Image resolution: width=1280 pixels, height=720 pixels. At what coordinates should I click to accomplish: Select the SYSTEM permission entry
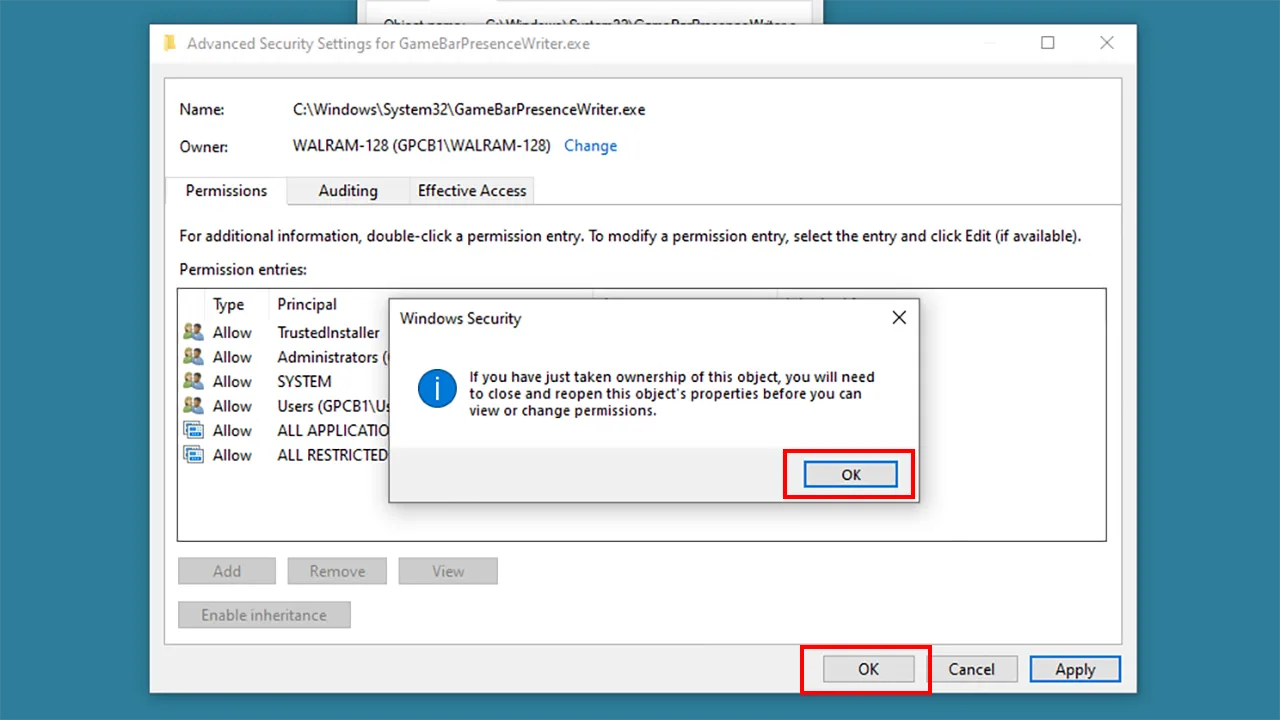pos(285,381)
